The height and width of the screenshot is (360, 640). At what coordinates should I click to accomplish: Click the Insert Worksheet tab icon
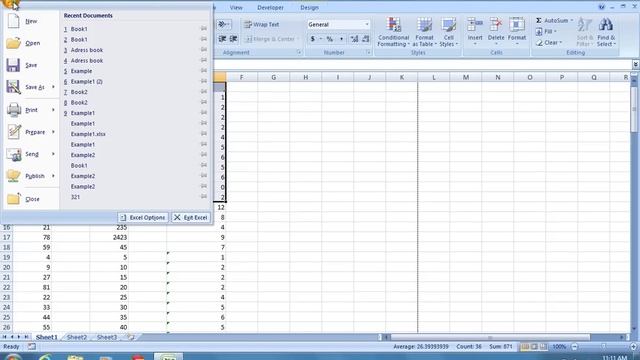[x=131, y=337]
